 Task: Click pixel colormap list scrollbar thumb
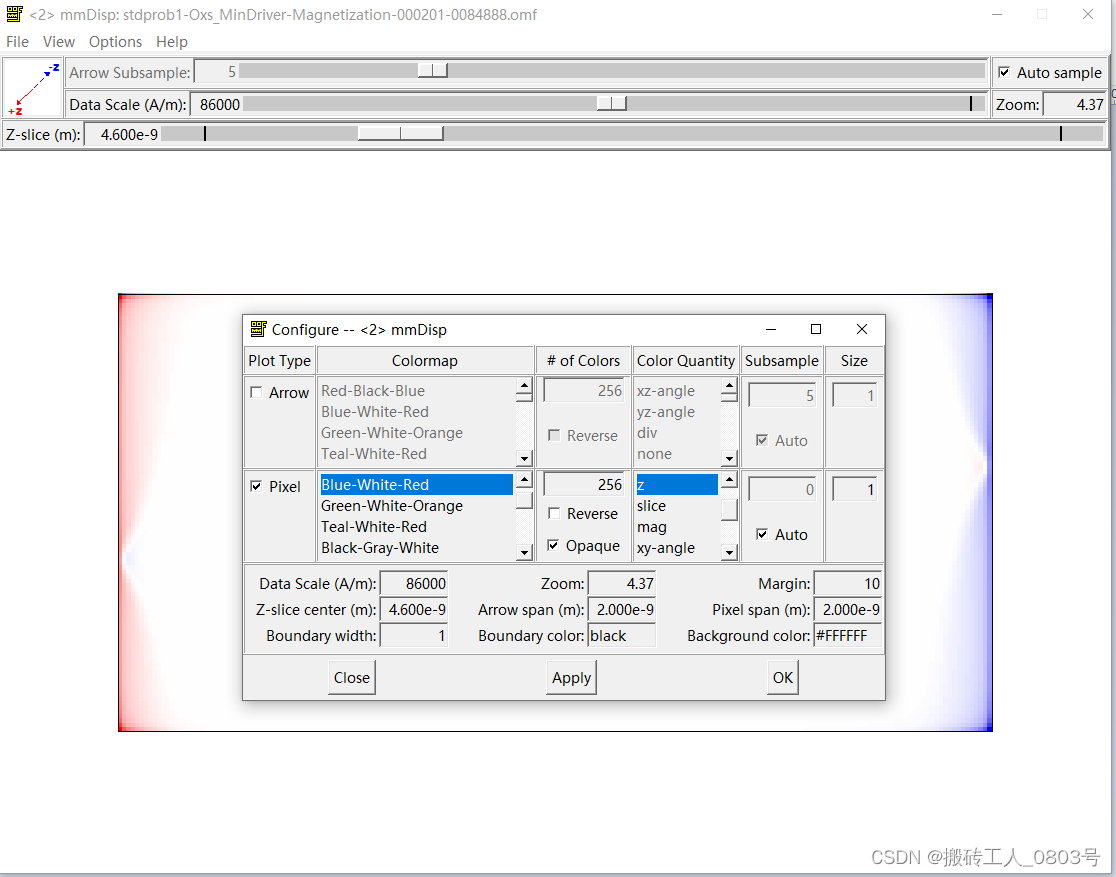(x=525, y=500)
